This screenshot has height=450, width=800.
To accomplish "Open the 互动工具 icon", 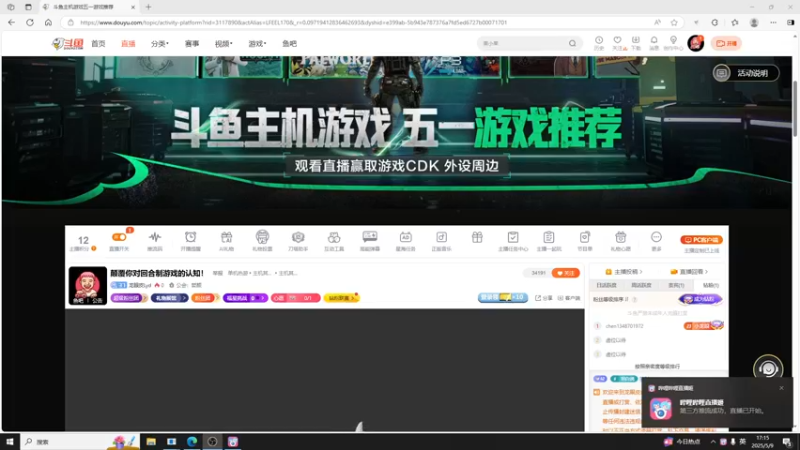I will [x=334, y=237].
